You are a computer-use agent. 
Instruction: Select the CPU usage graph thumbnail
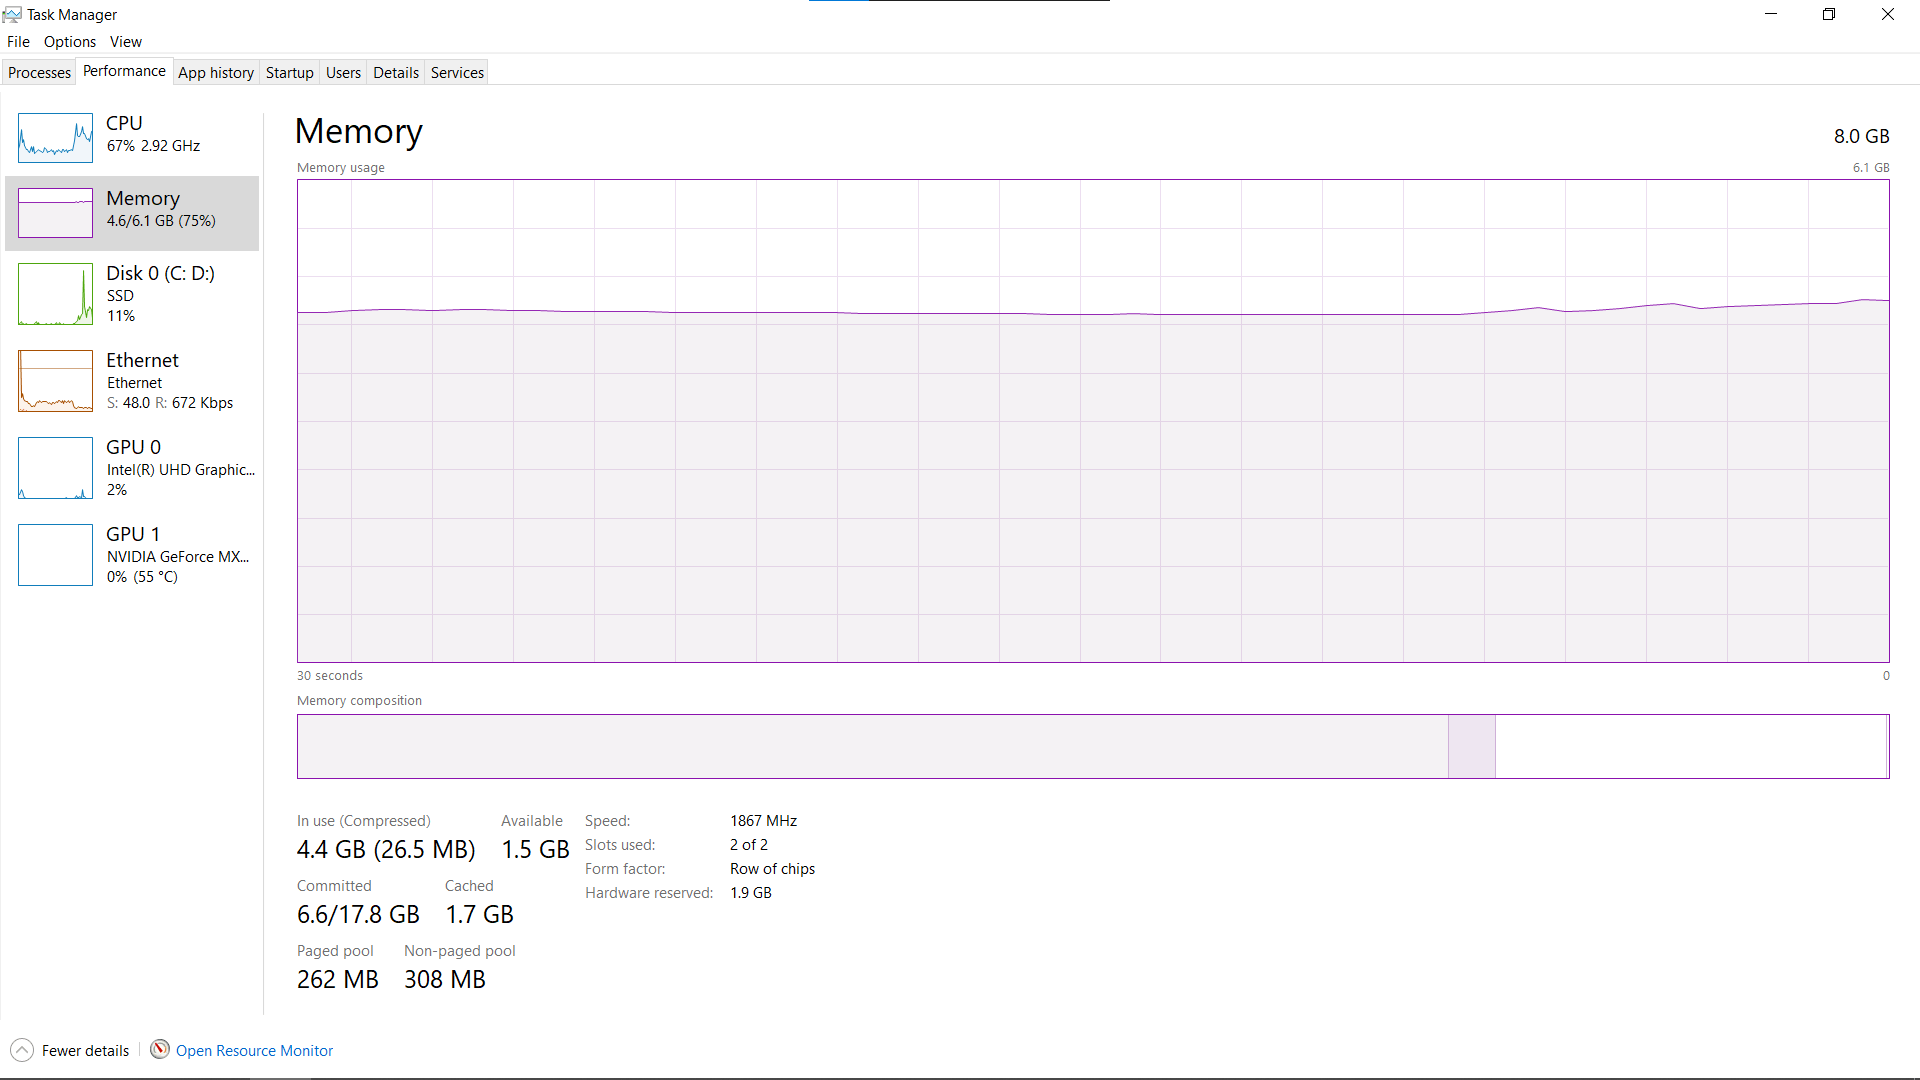click(55, 138)
